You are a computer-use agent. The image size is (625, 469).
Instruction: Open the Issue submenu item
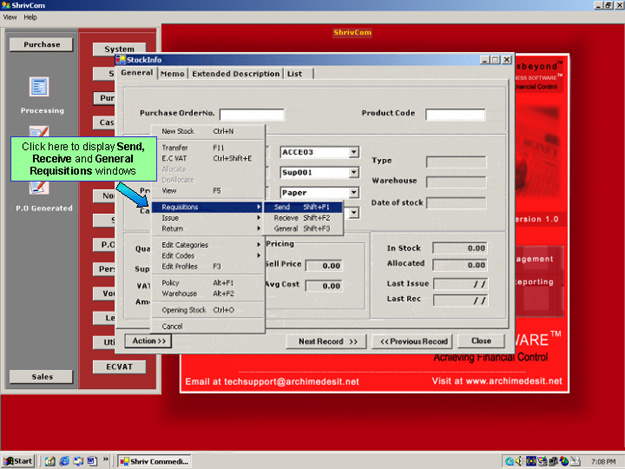point(171,217)
